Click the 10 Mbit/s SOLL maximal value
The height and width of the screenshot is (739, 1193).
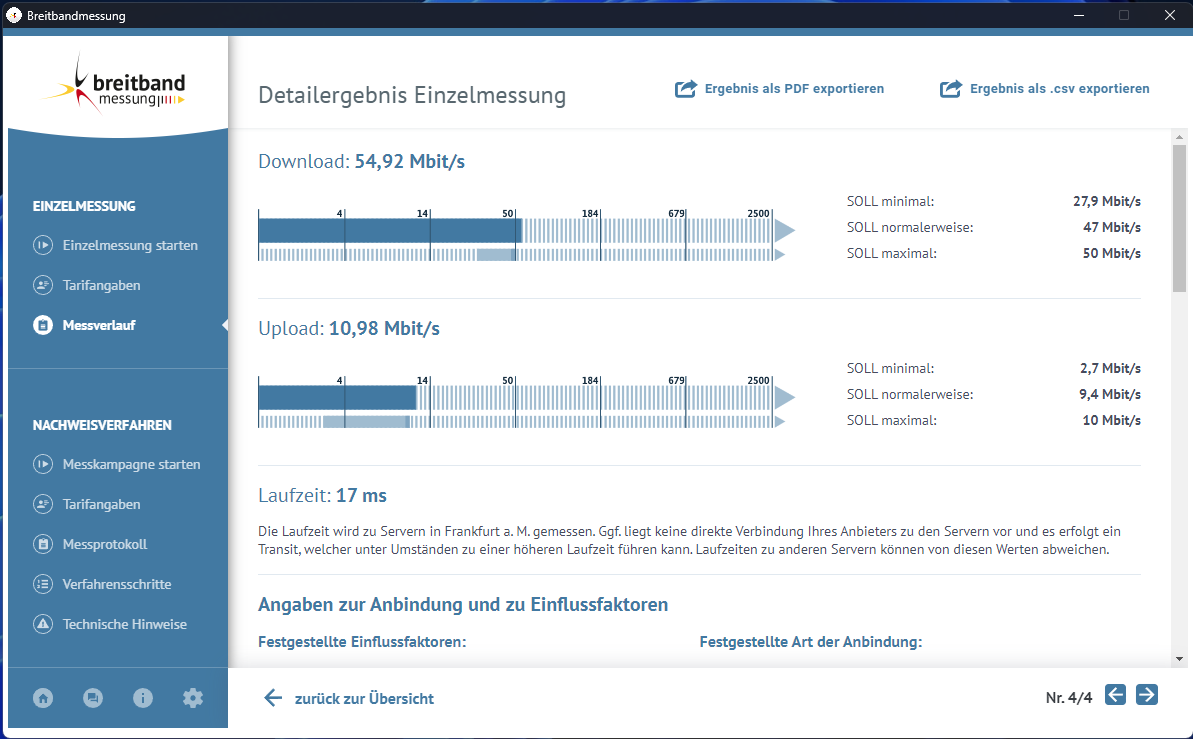[1112, 420]
